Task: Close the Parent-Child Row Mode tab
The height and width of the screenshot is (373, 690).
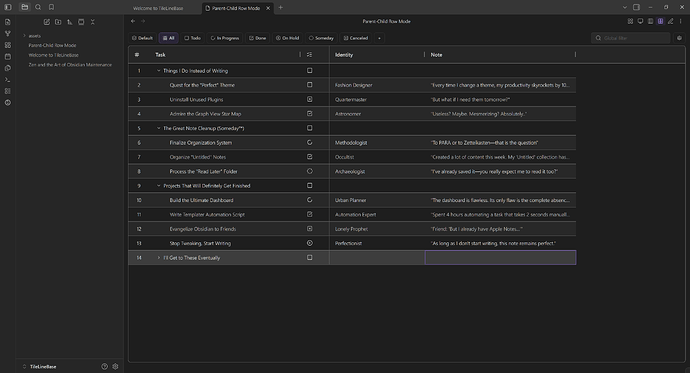Action: click(x=268, y=8)
